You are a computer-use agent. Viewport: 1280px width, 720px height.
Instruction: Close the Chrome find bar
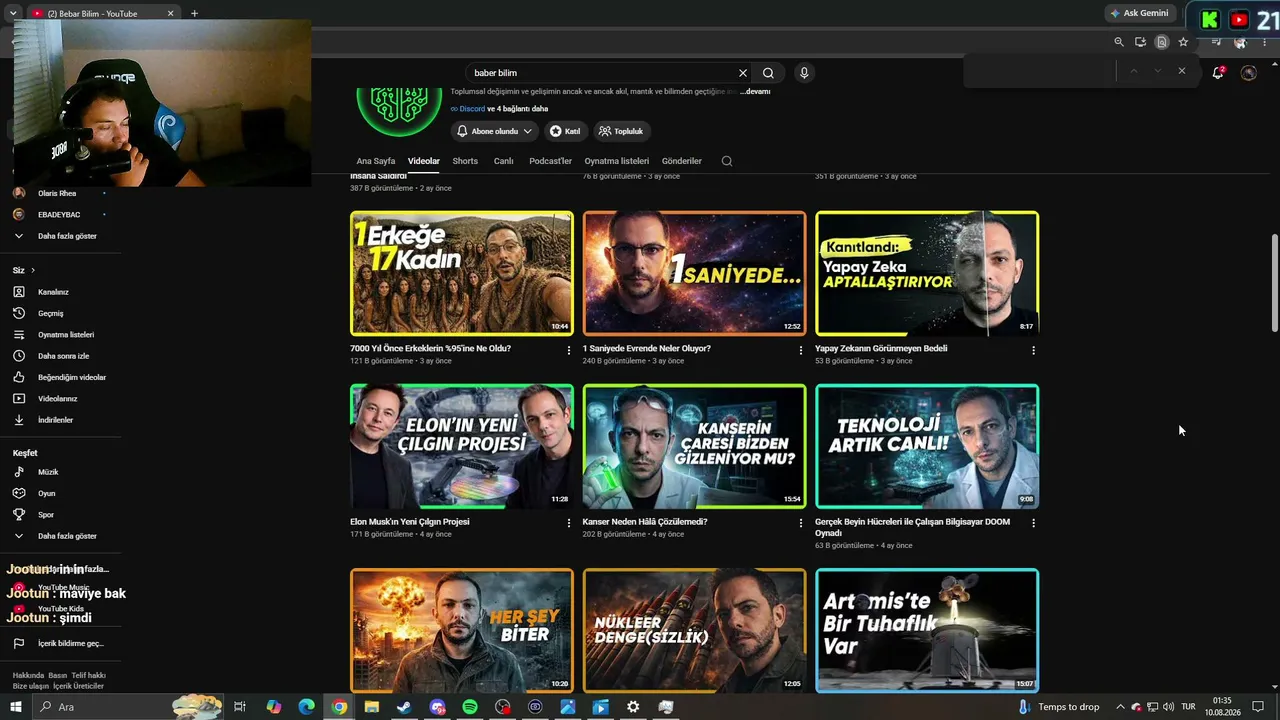1182,71
